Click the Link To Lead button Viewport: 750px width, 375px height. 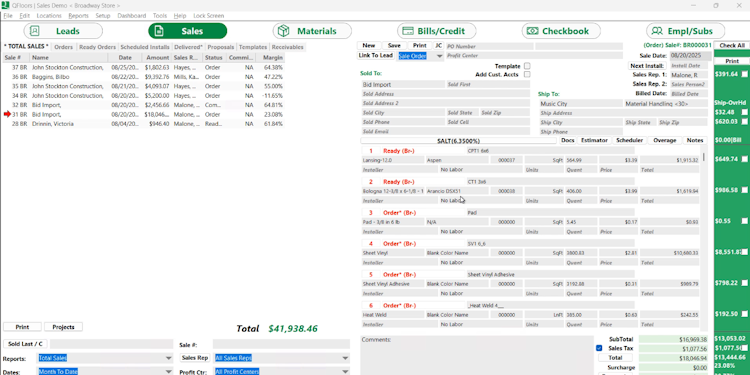pos(375,55)
